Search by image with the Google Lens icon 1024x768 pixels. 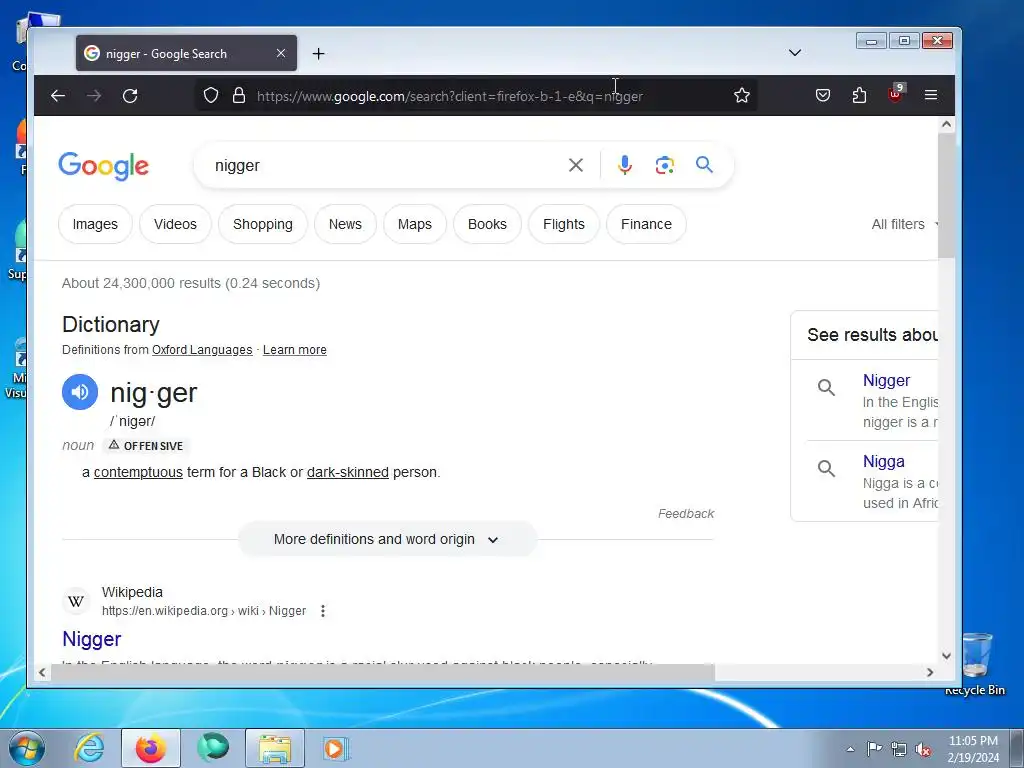[x=665, y=165]
